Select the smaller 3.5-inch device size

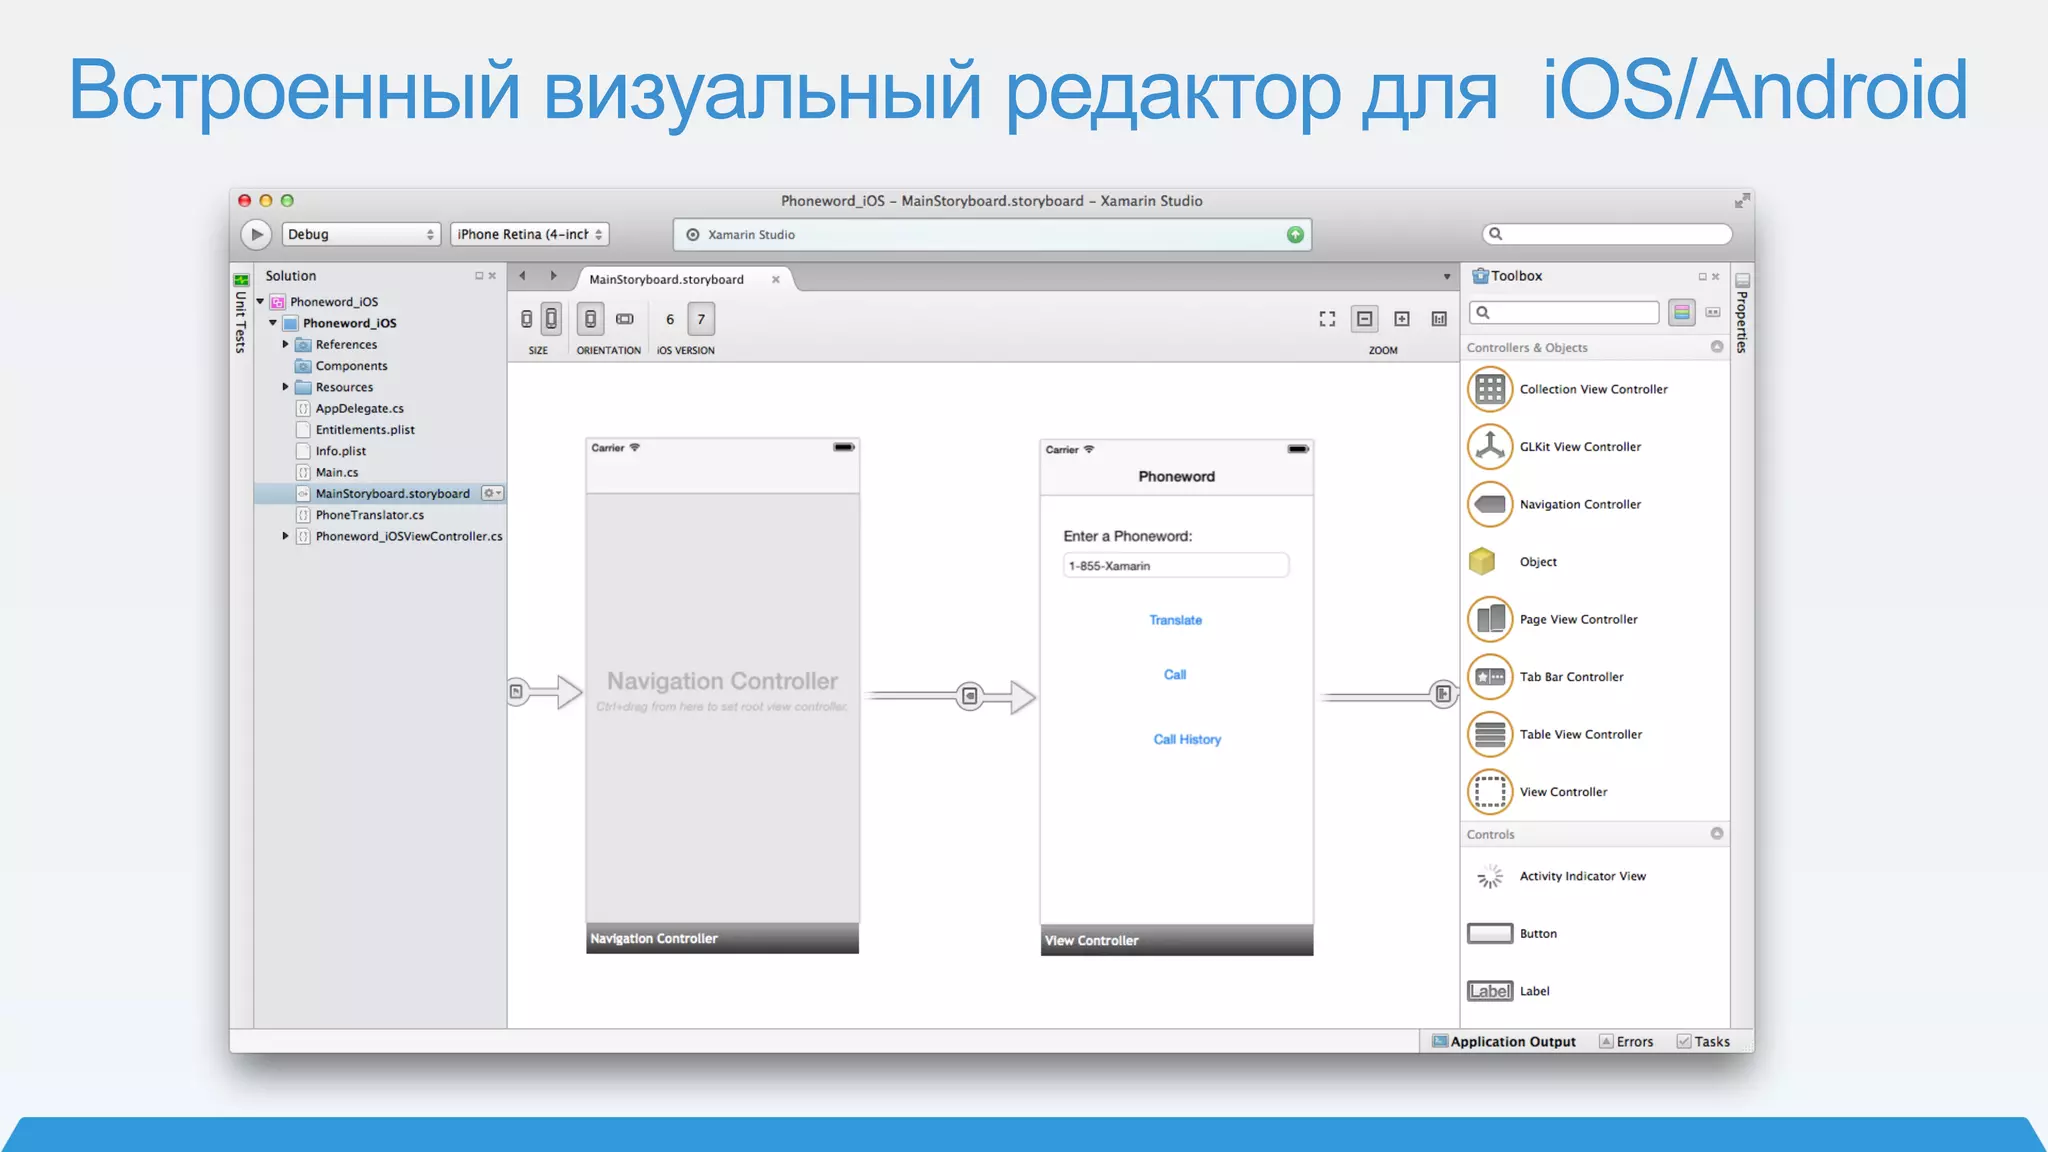click(x=526, y=319)
